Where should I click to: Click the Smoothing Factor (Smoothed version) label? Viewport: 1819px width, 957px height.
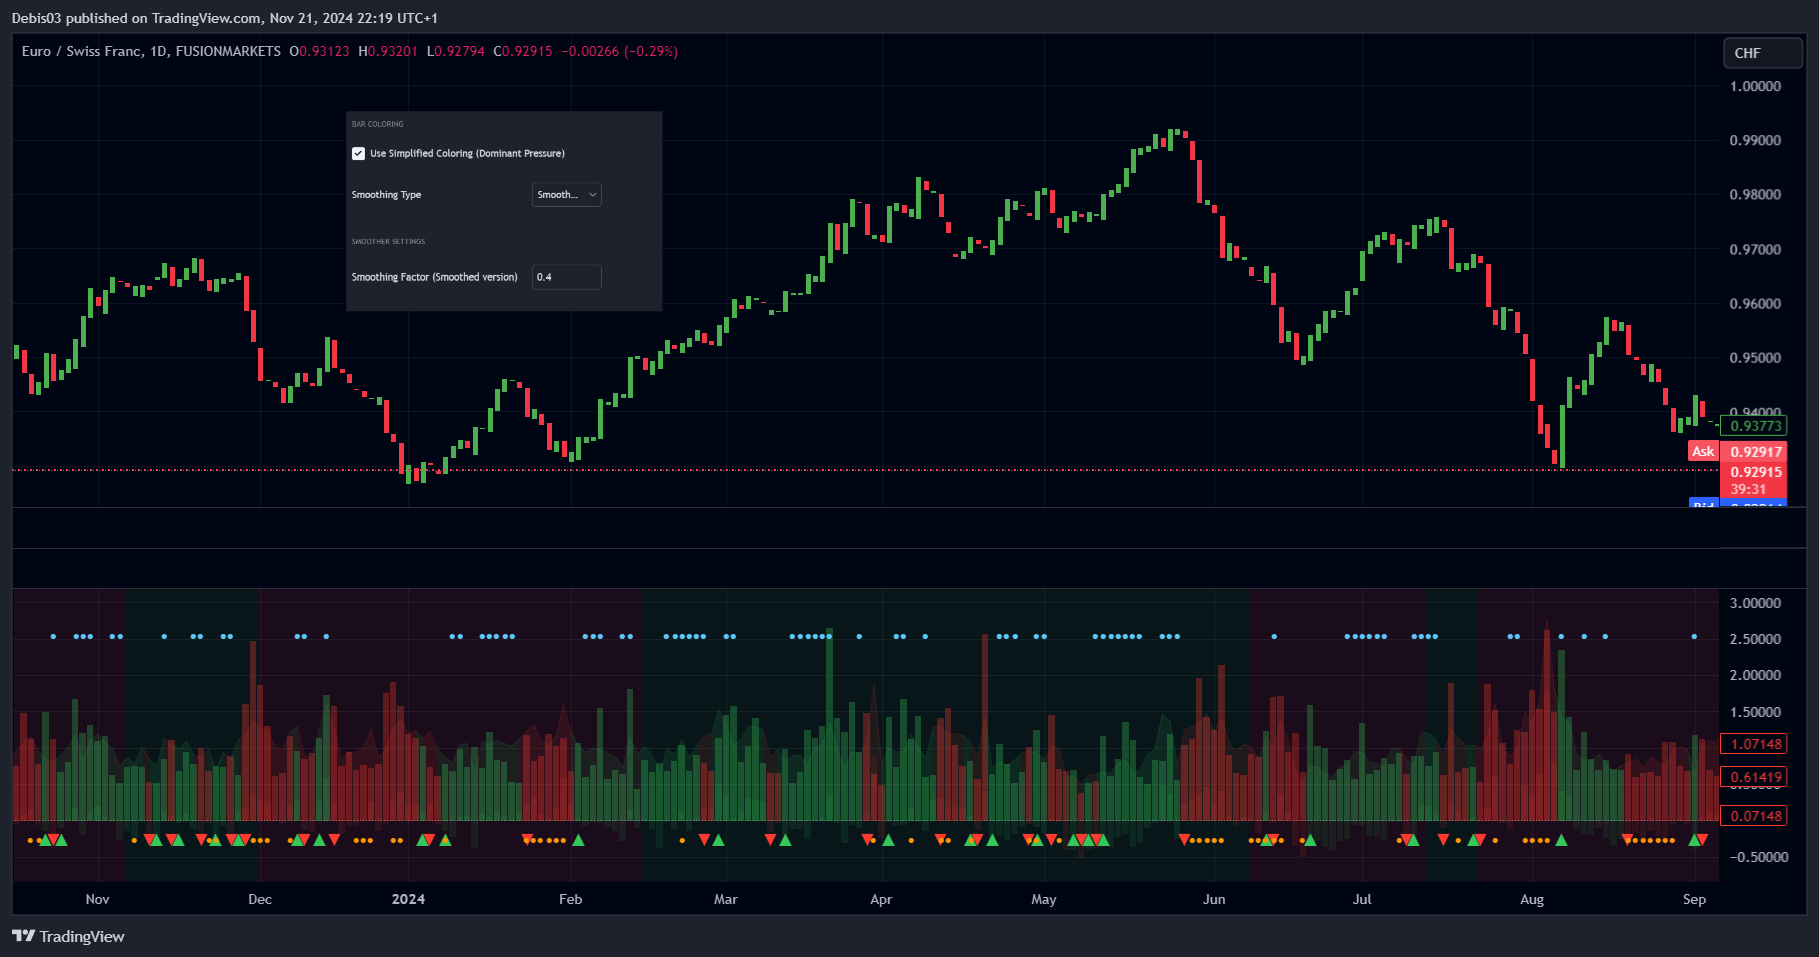pyautogui.click(x=434, y=277)
